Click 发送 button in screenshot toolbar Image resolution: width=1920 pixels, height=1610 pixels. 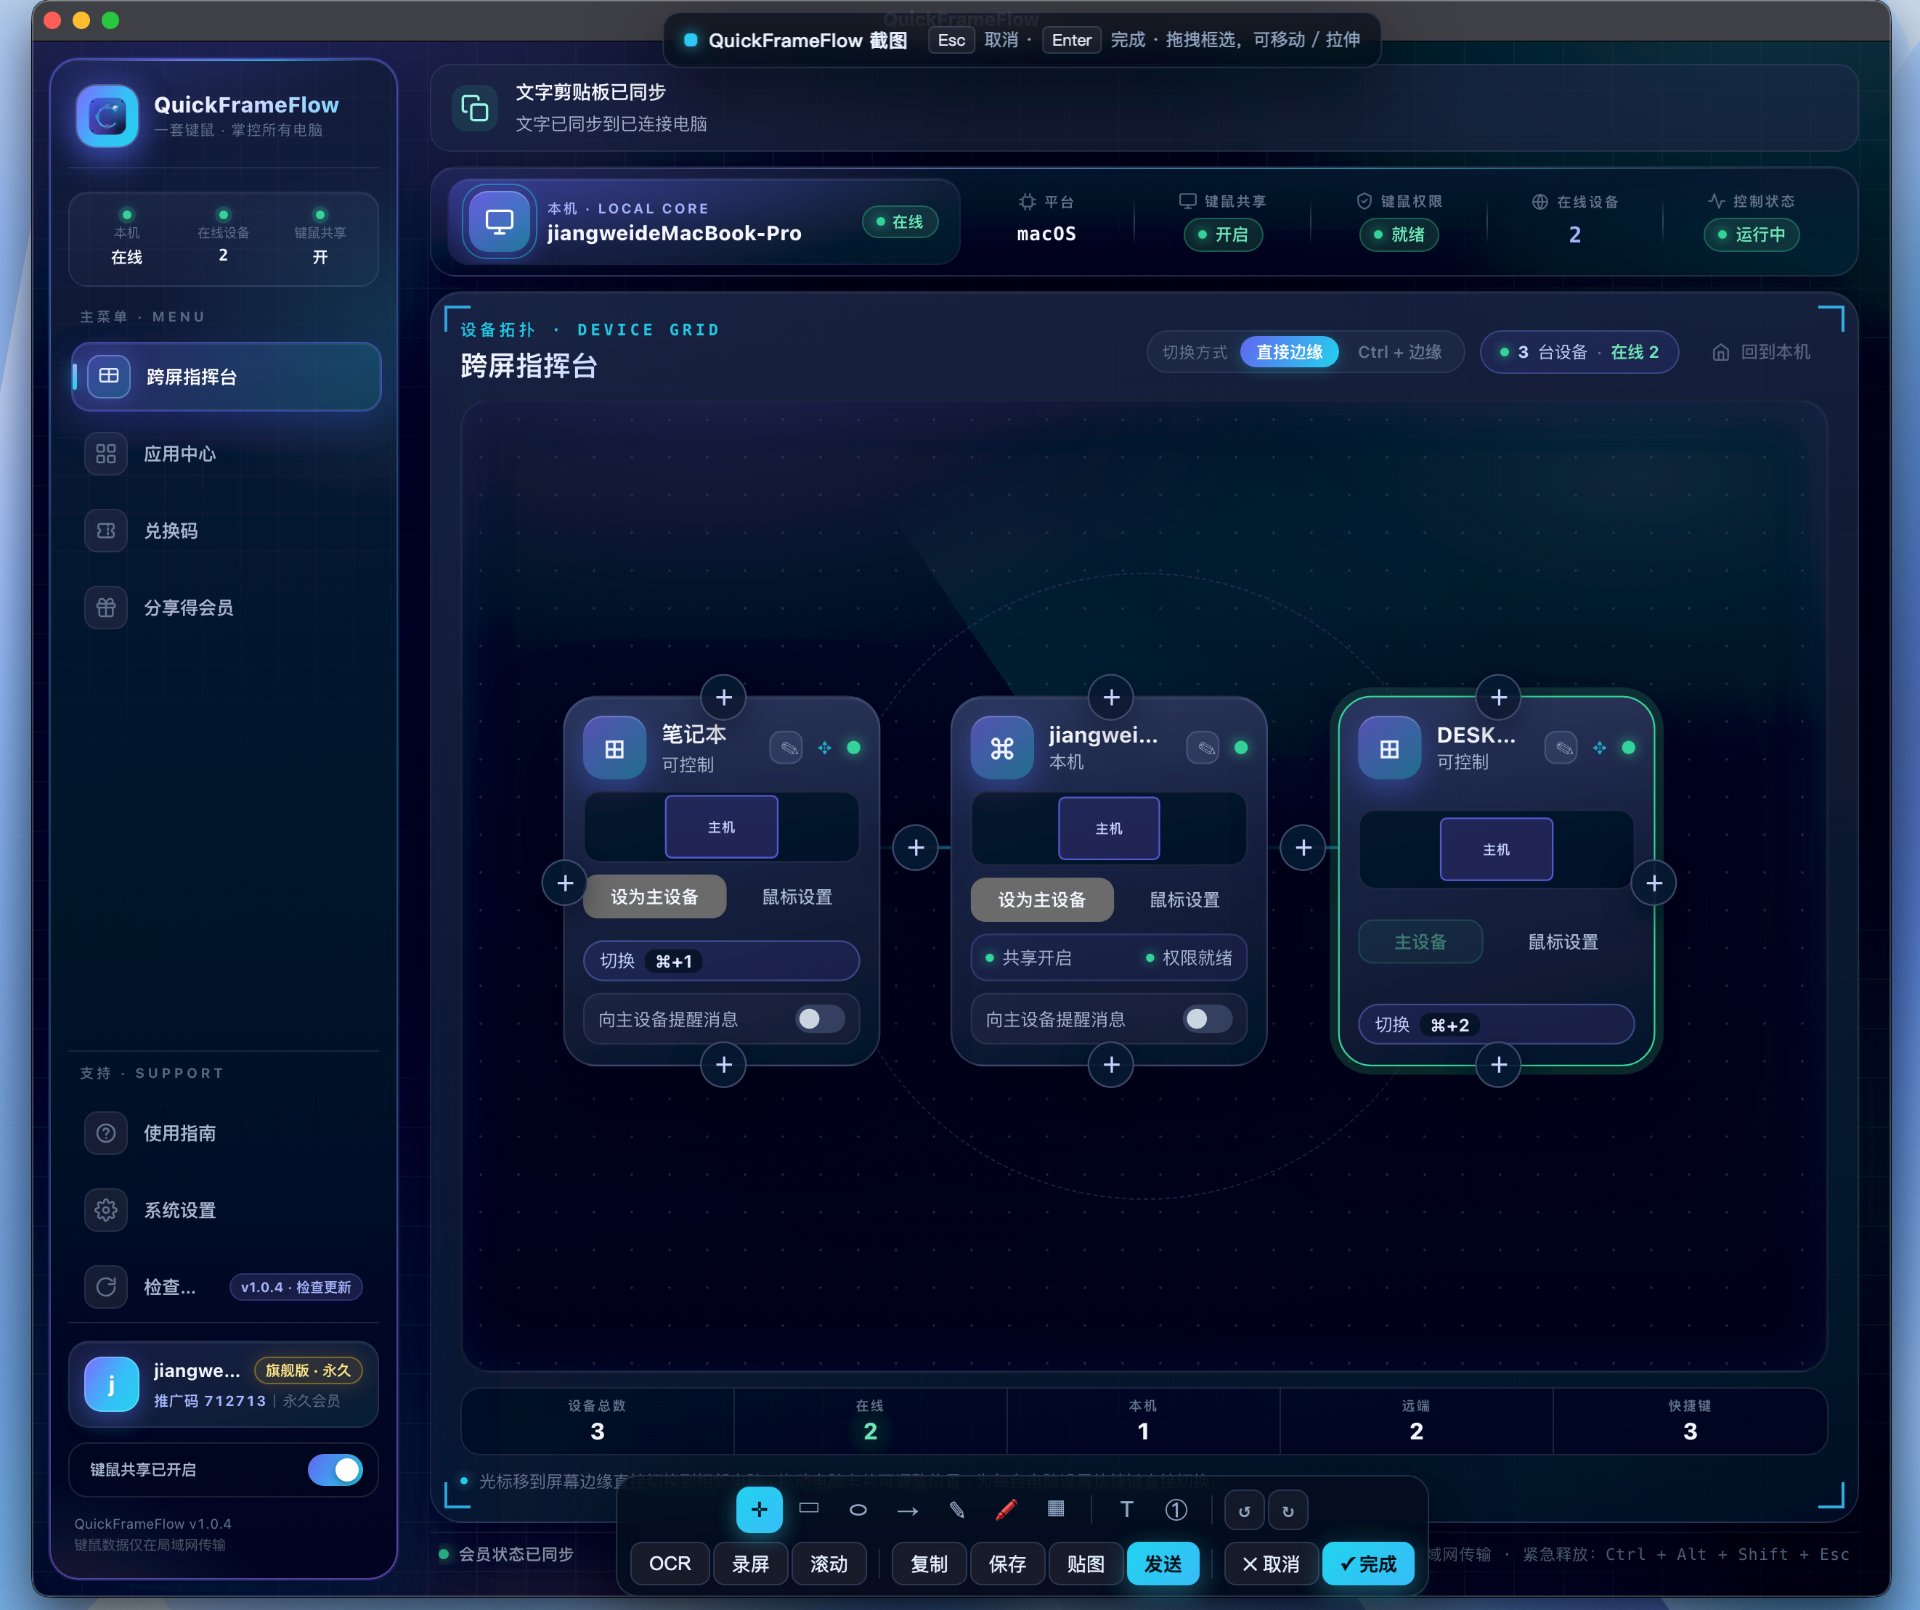(1163, 1564)
